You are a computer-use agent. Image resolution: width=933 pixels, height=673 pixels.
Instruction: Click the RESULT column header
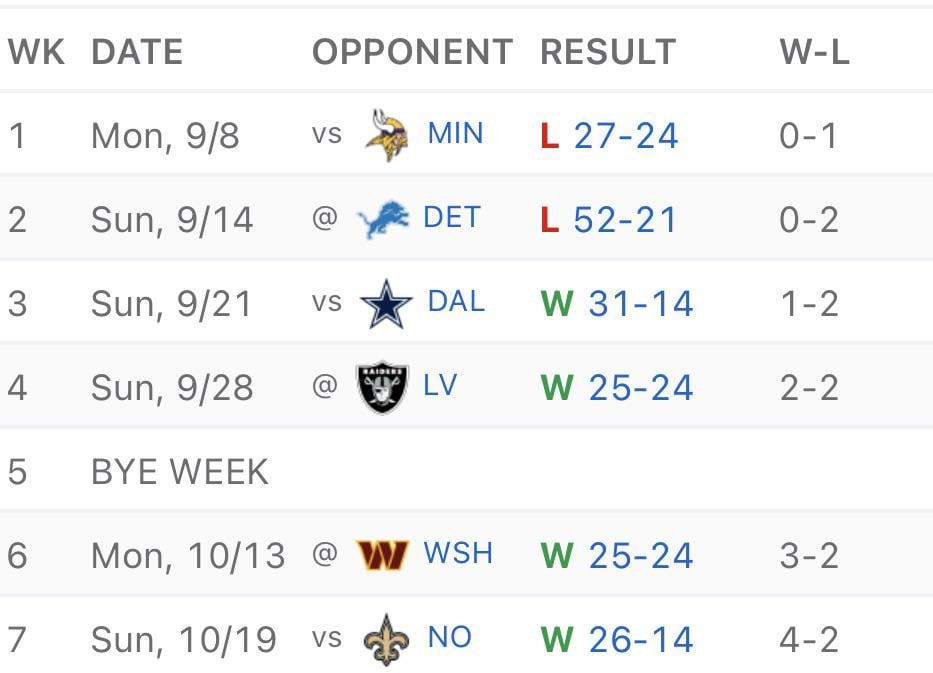(607, 51)
